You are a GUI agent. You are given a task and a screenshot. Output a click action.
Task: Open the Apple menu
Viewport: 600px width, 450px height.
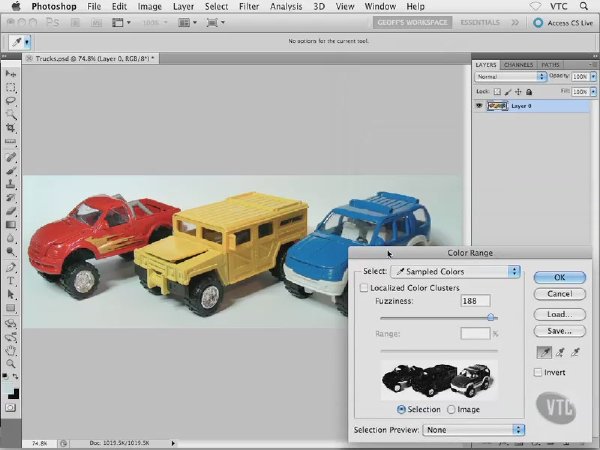tap(16, 6)
